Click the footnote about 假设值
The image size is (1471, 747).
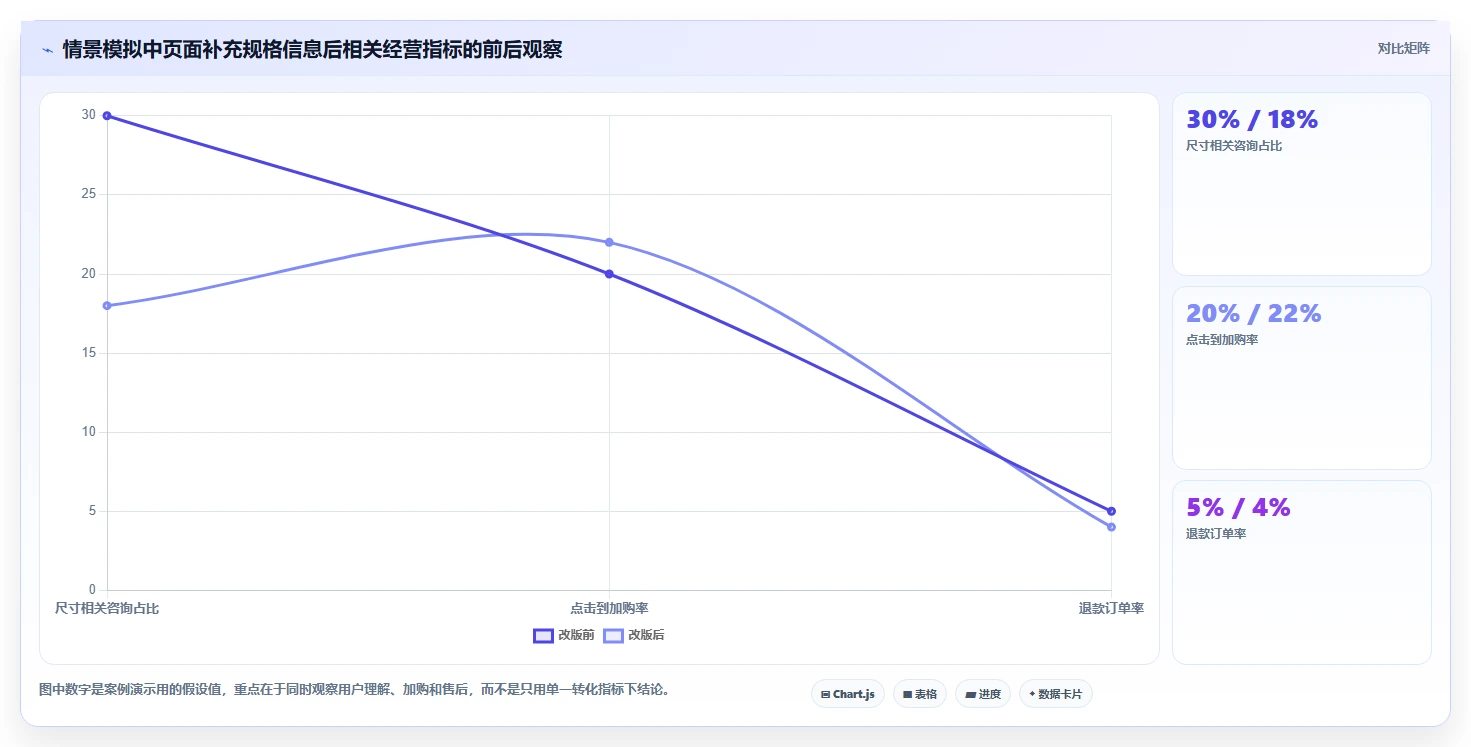click(354, 689)
